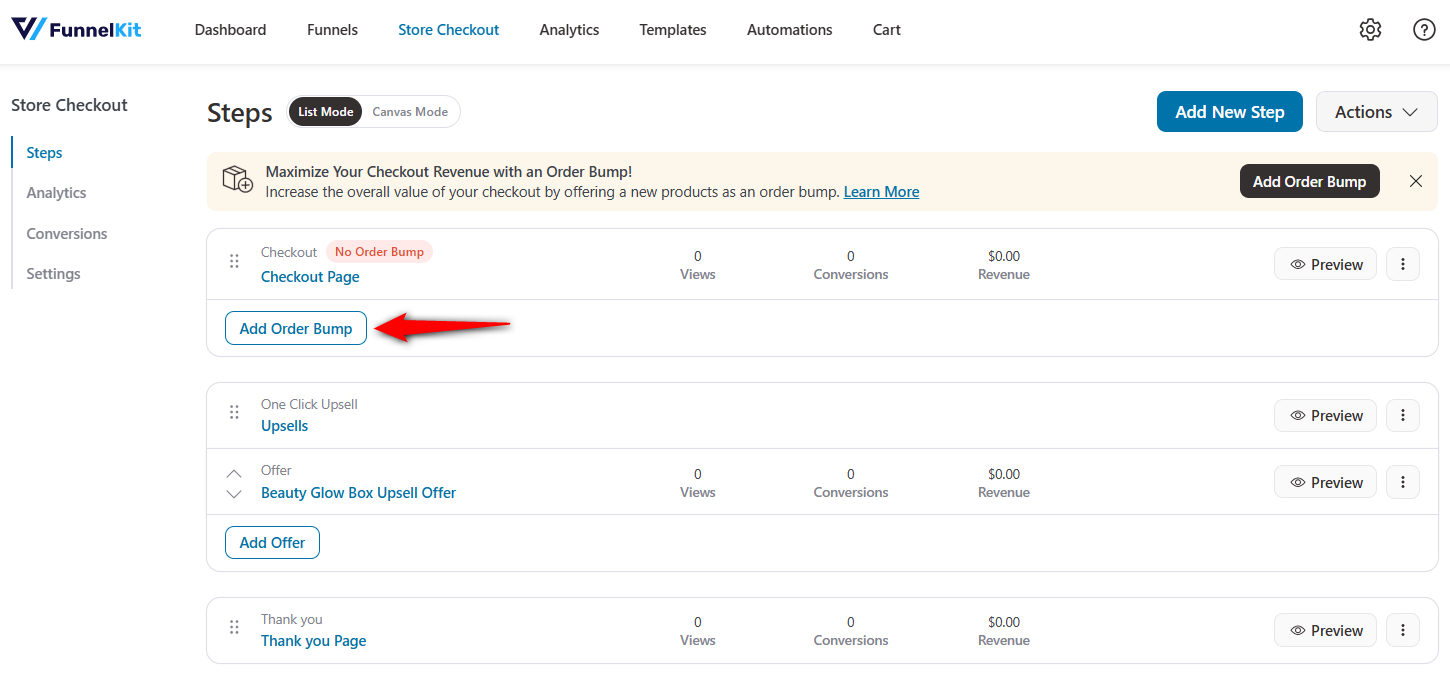Screen dimensions: 1450x678
Task: Switch to the Conversions section in the sidebar
Action: coord(66,233)
